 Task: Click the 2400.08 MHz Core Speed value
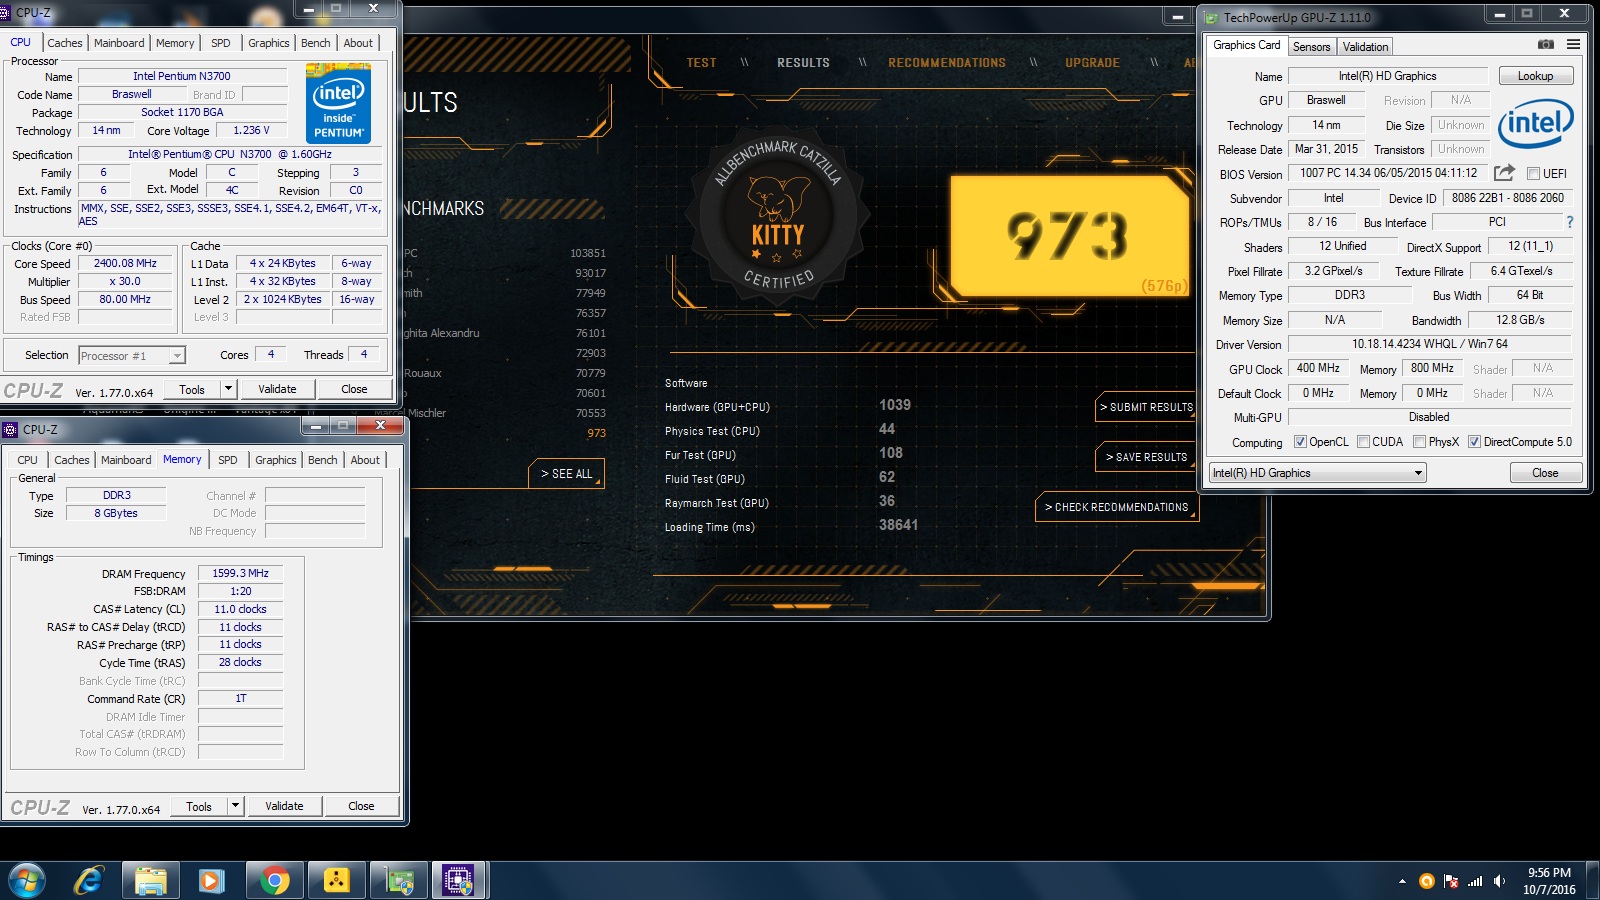point(125,264)
